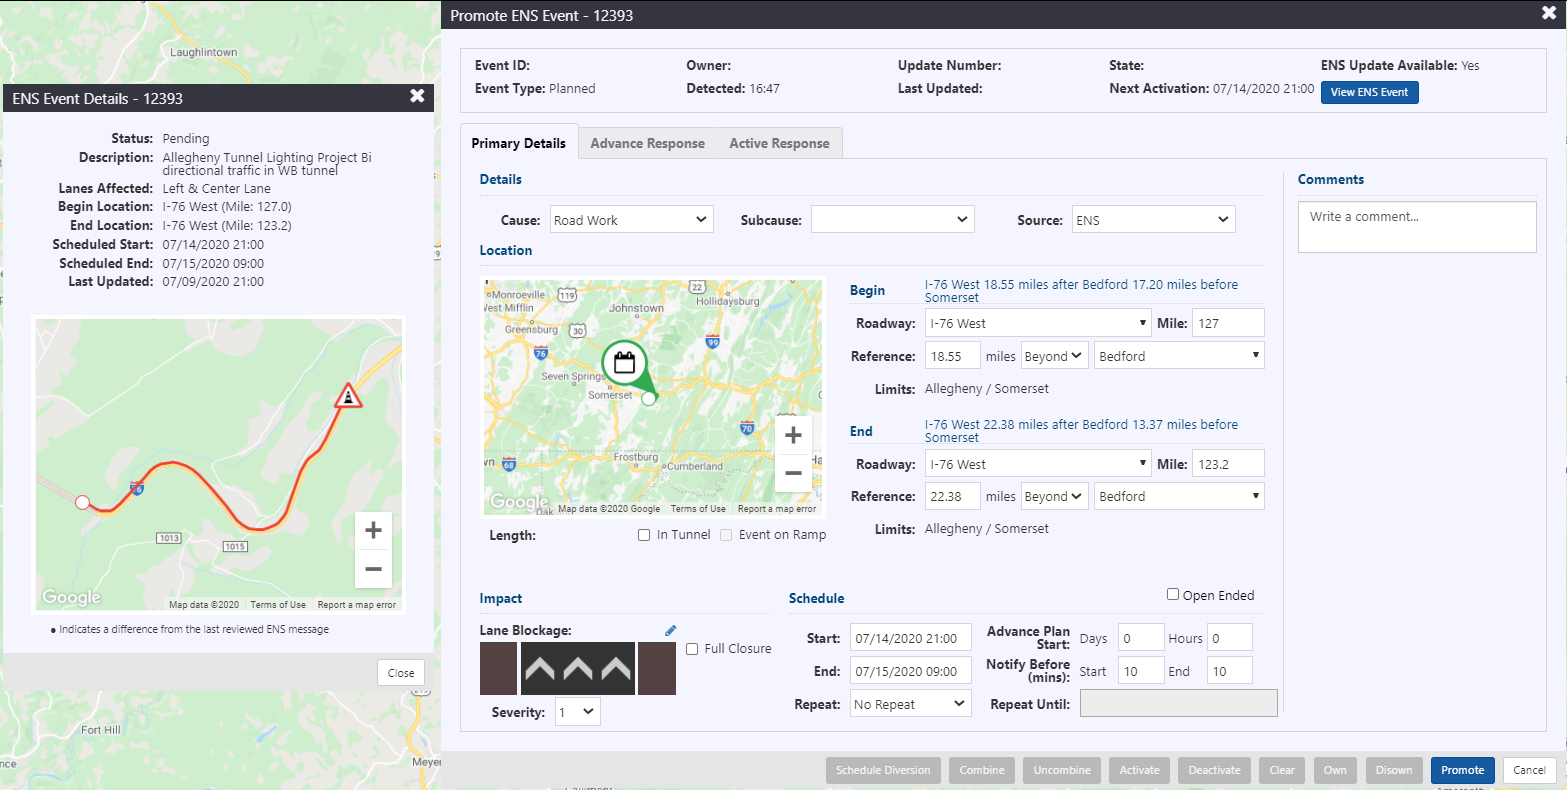1567x790 pixels.
Task: Click the Deactivate button
Action: pyautogui.click(x=1214, y=770)
